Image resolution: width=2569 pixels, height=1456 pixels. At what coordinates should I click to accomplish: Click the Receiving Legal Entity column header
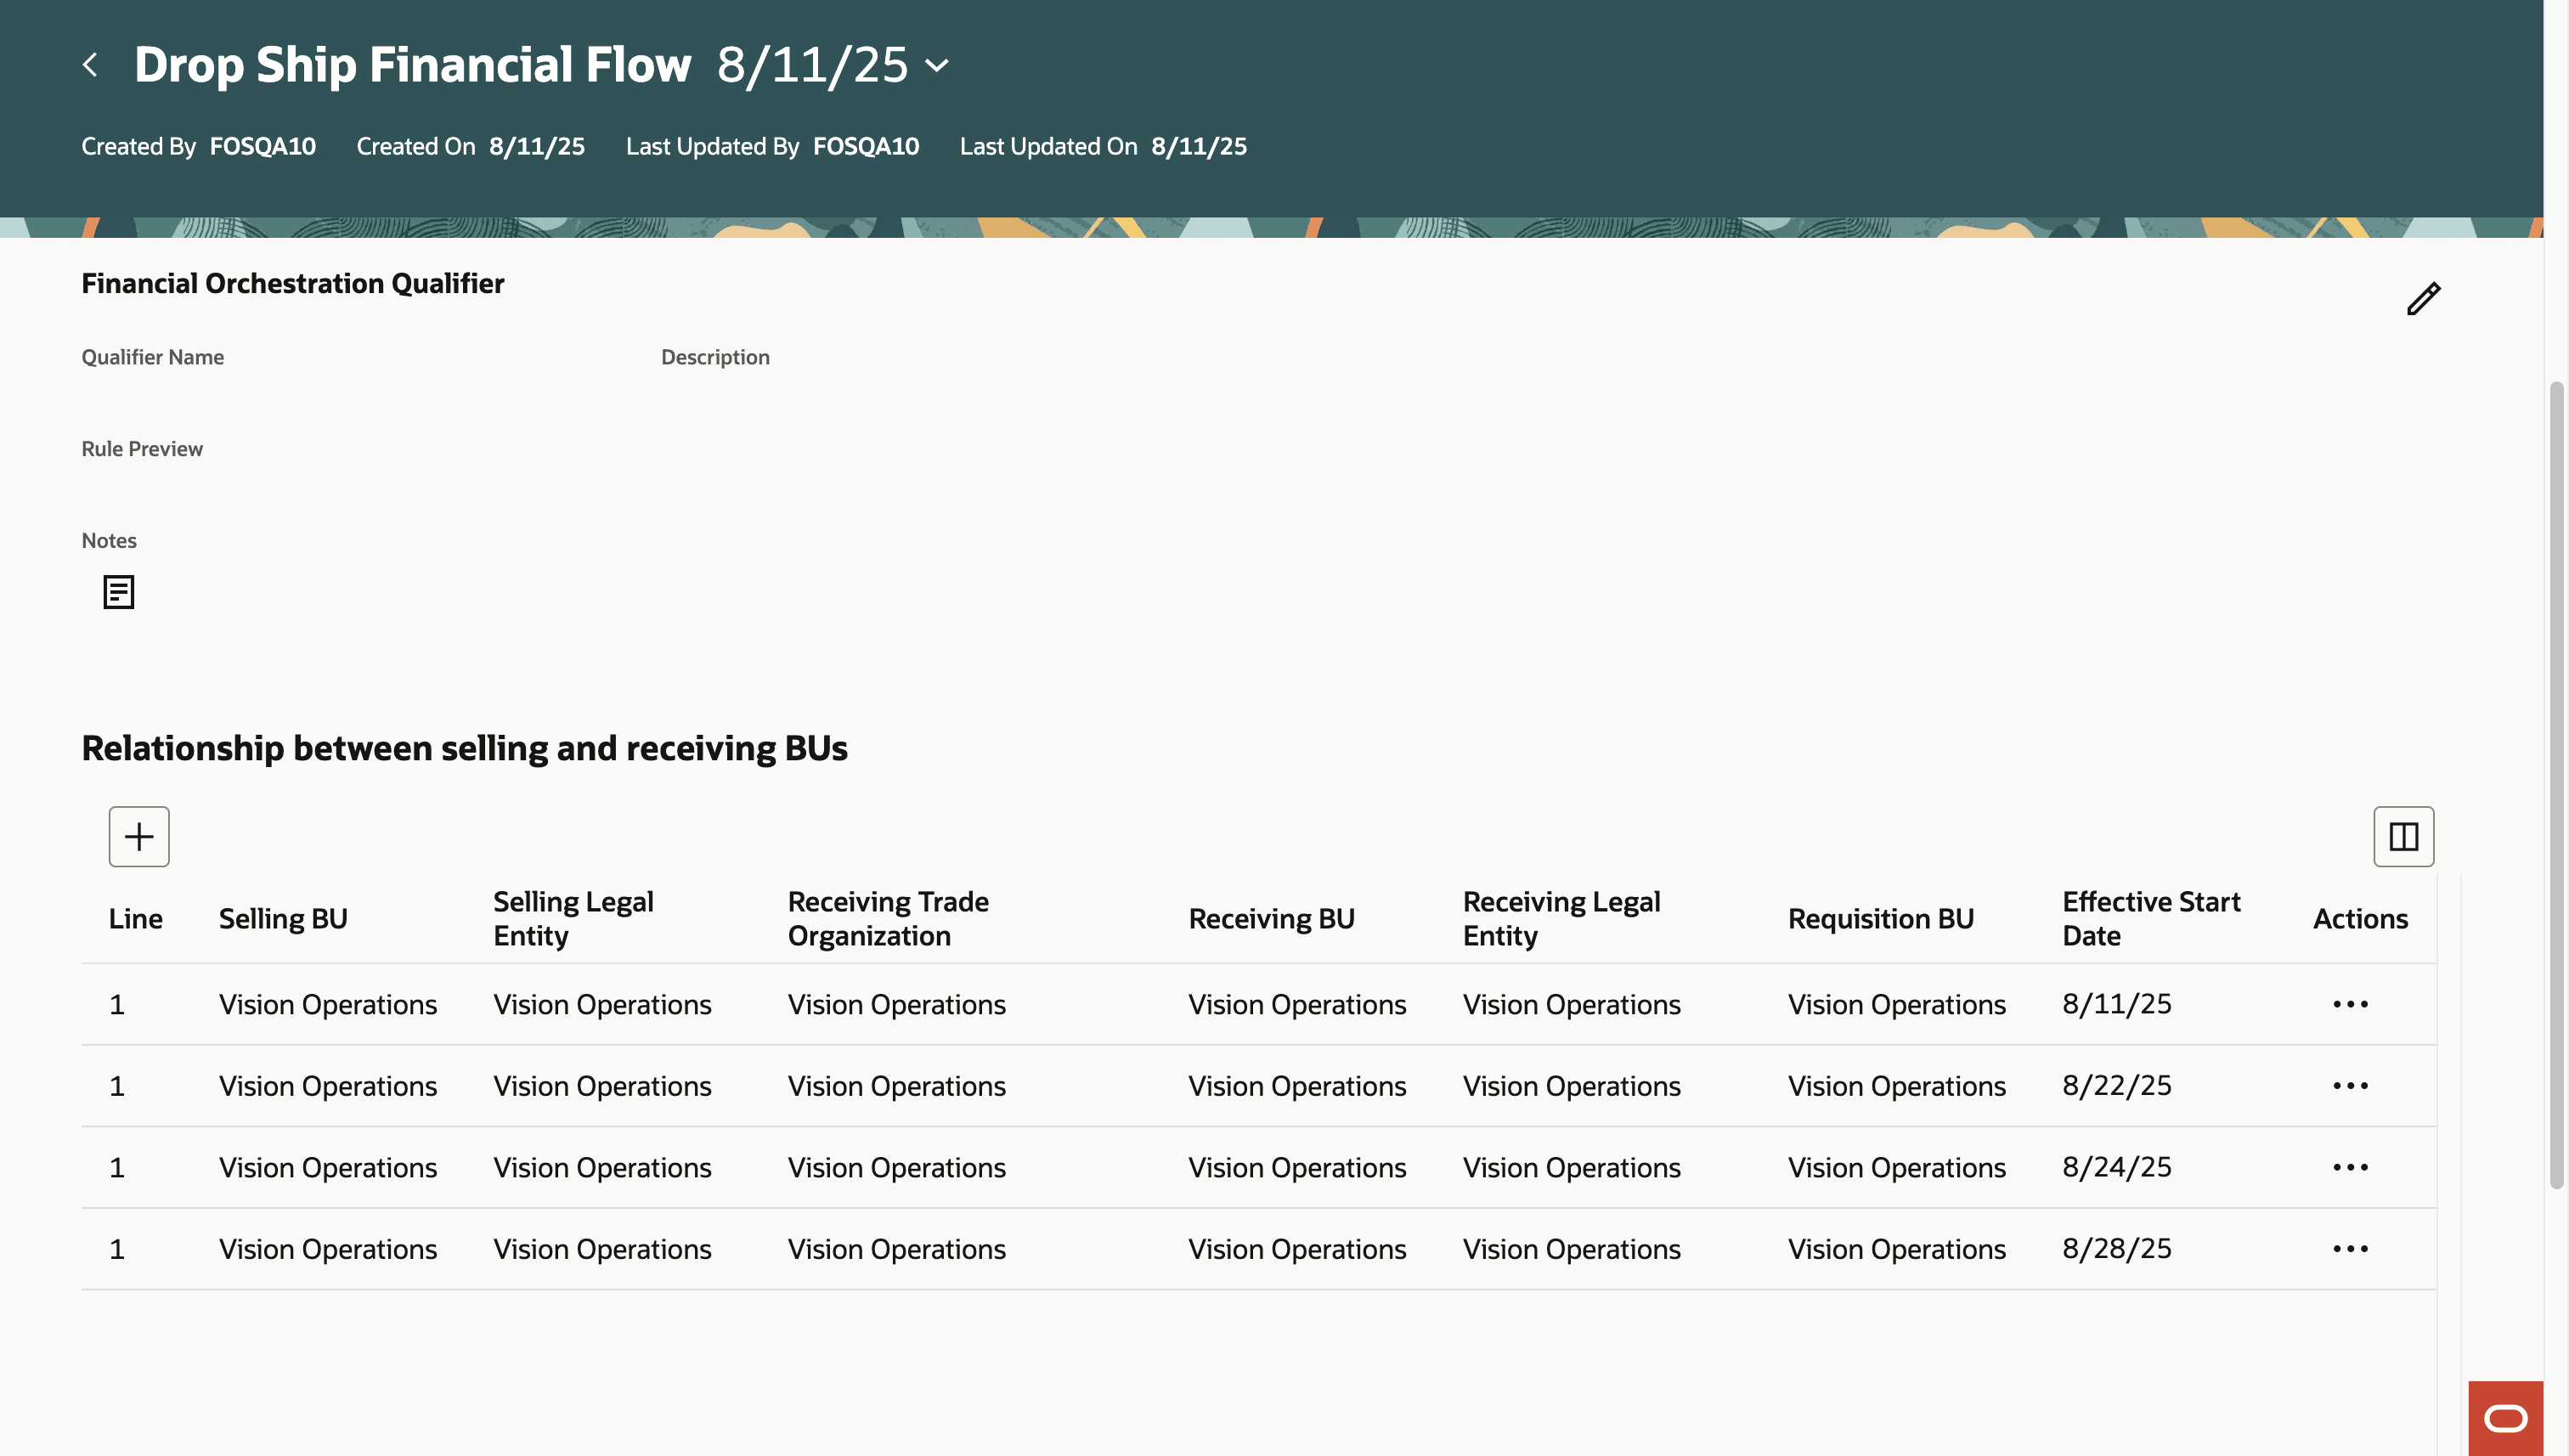[x=1561, y=918]
